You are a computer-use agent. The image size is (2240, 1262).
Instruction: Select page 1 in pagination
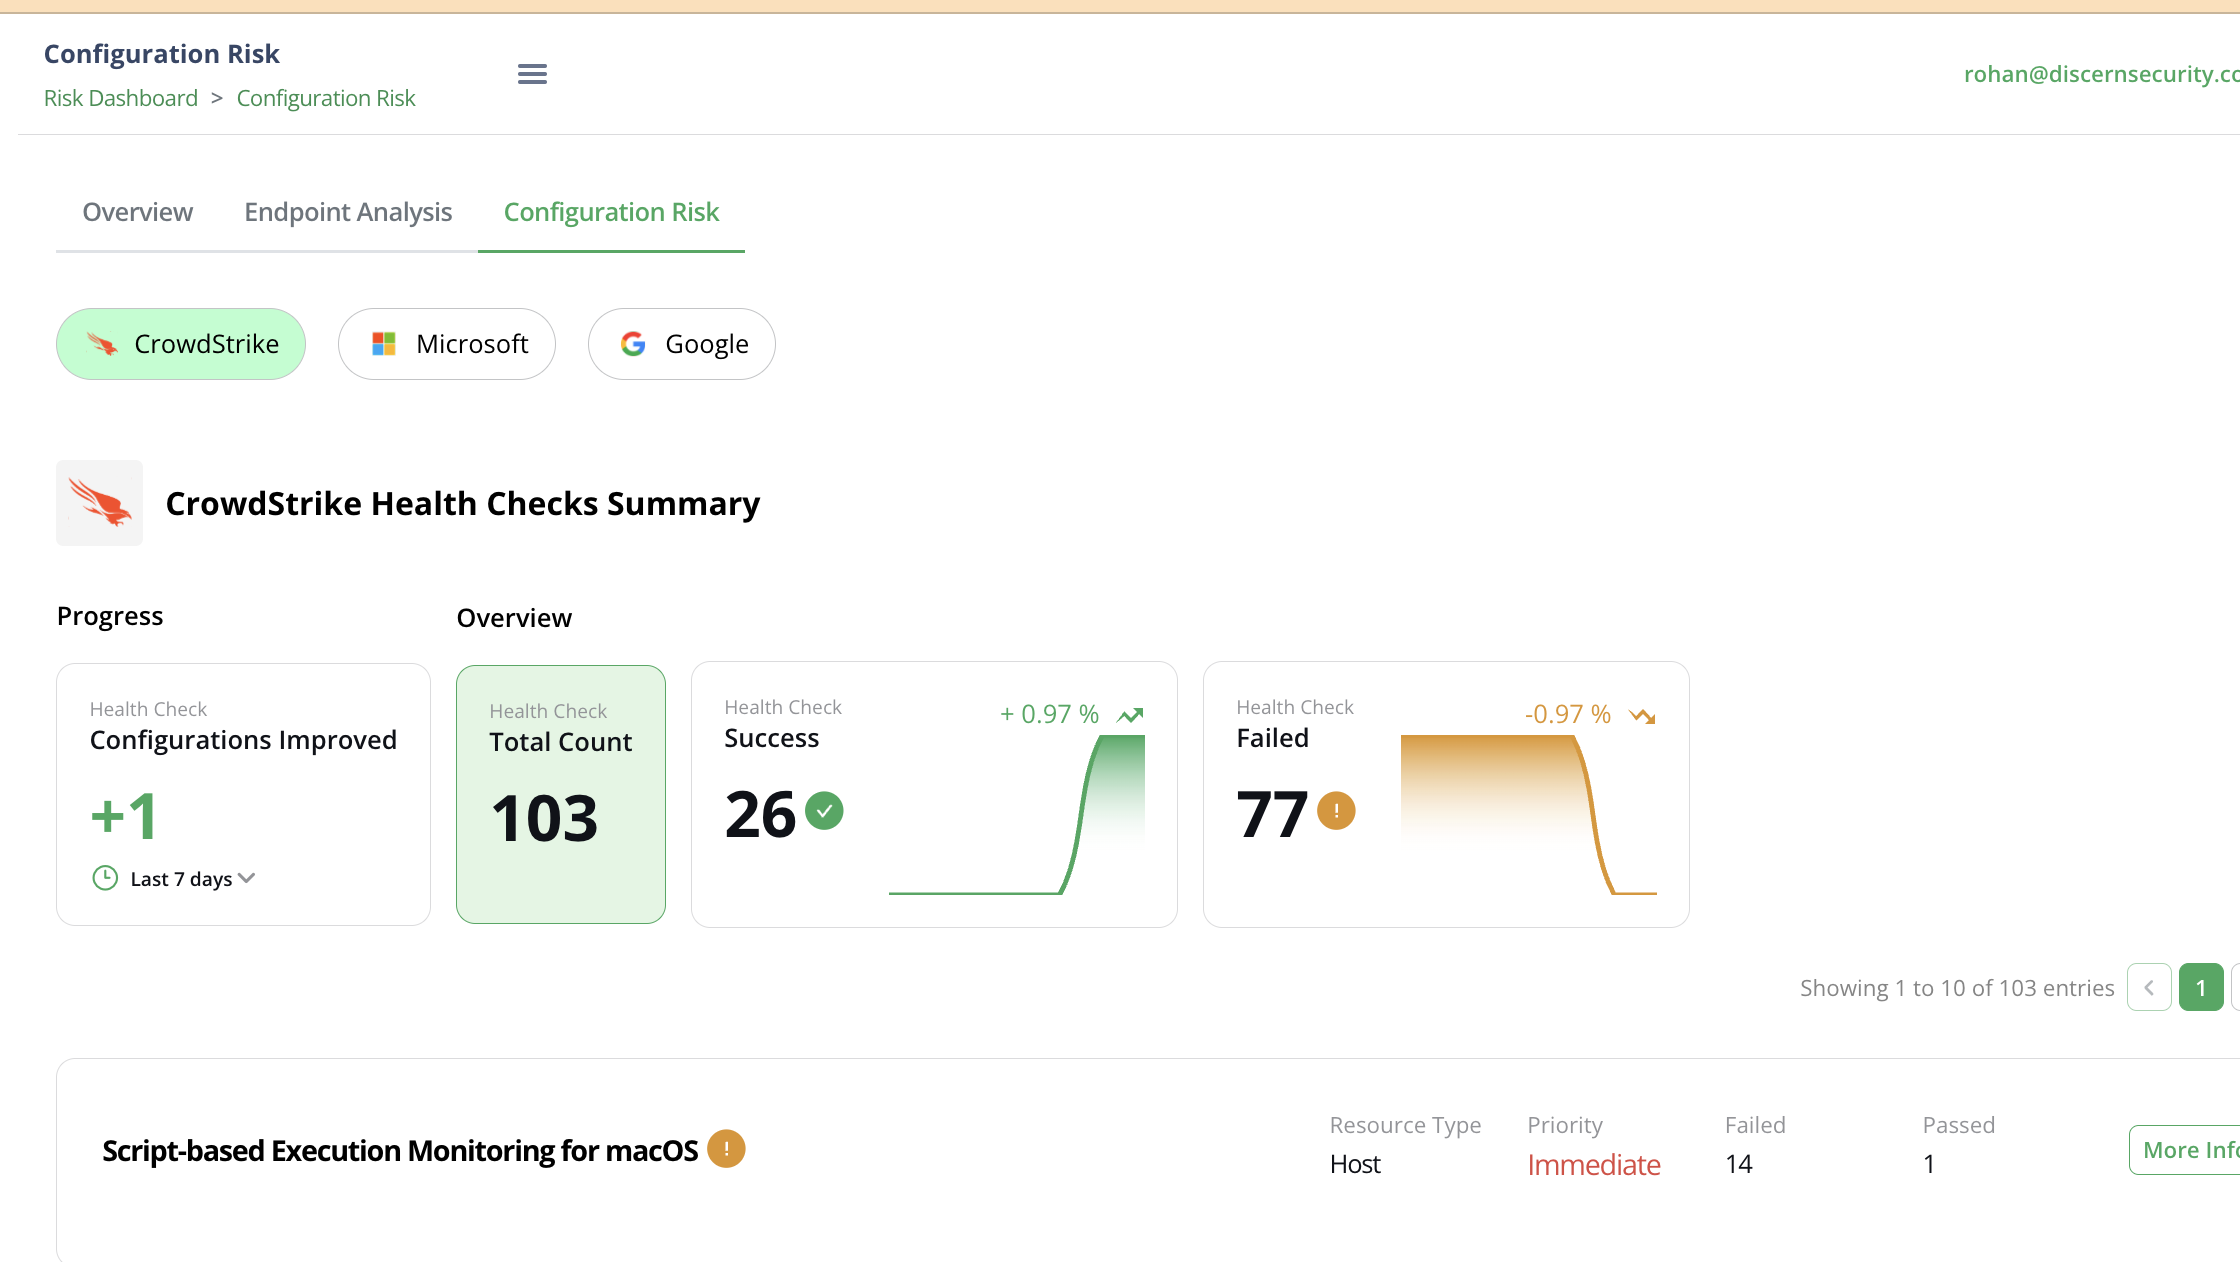coord(2201,987)
